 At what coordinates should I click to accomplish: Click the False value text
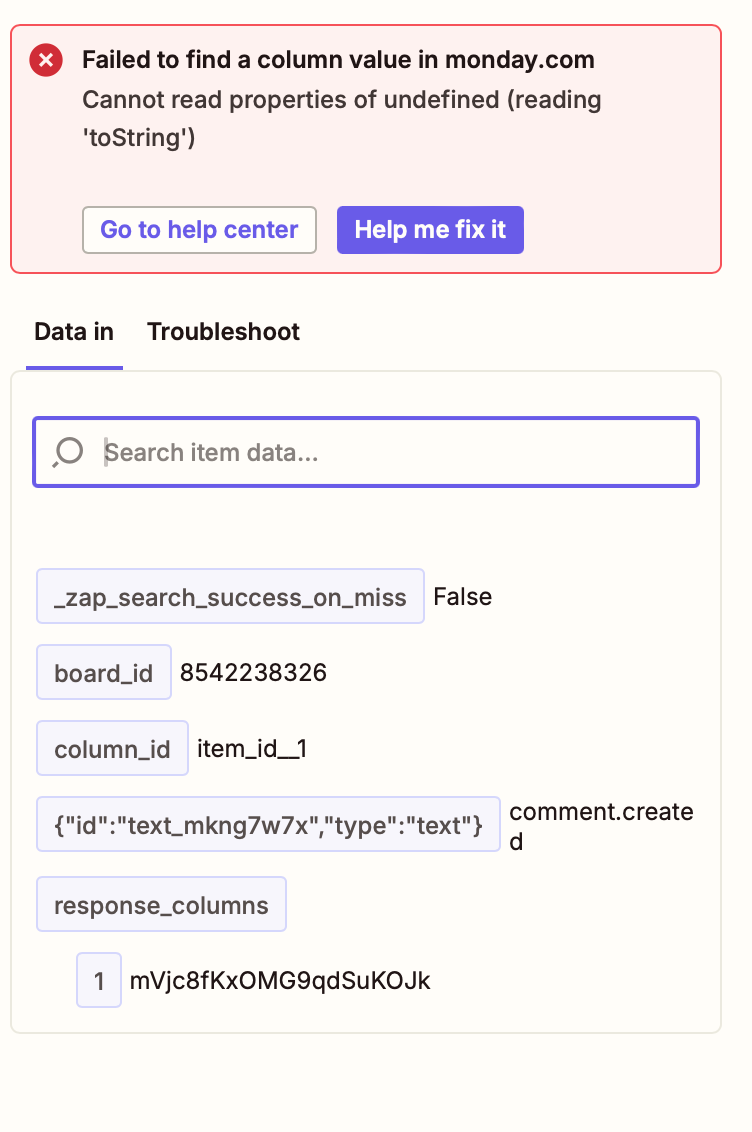click(463, 597)
